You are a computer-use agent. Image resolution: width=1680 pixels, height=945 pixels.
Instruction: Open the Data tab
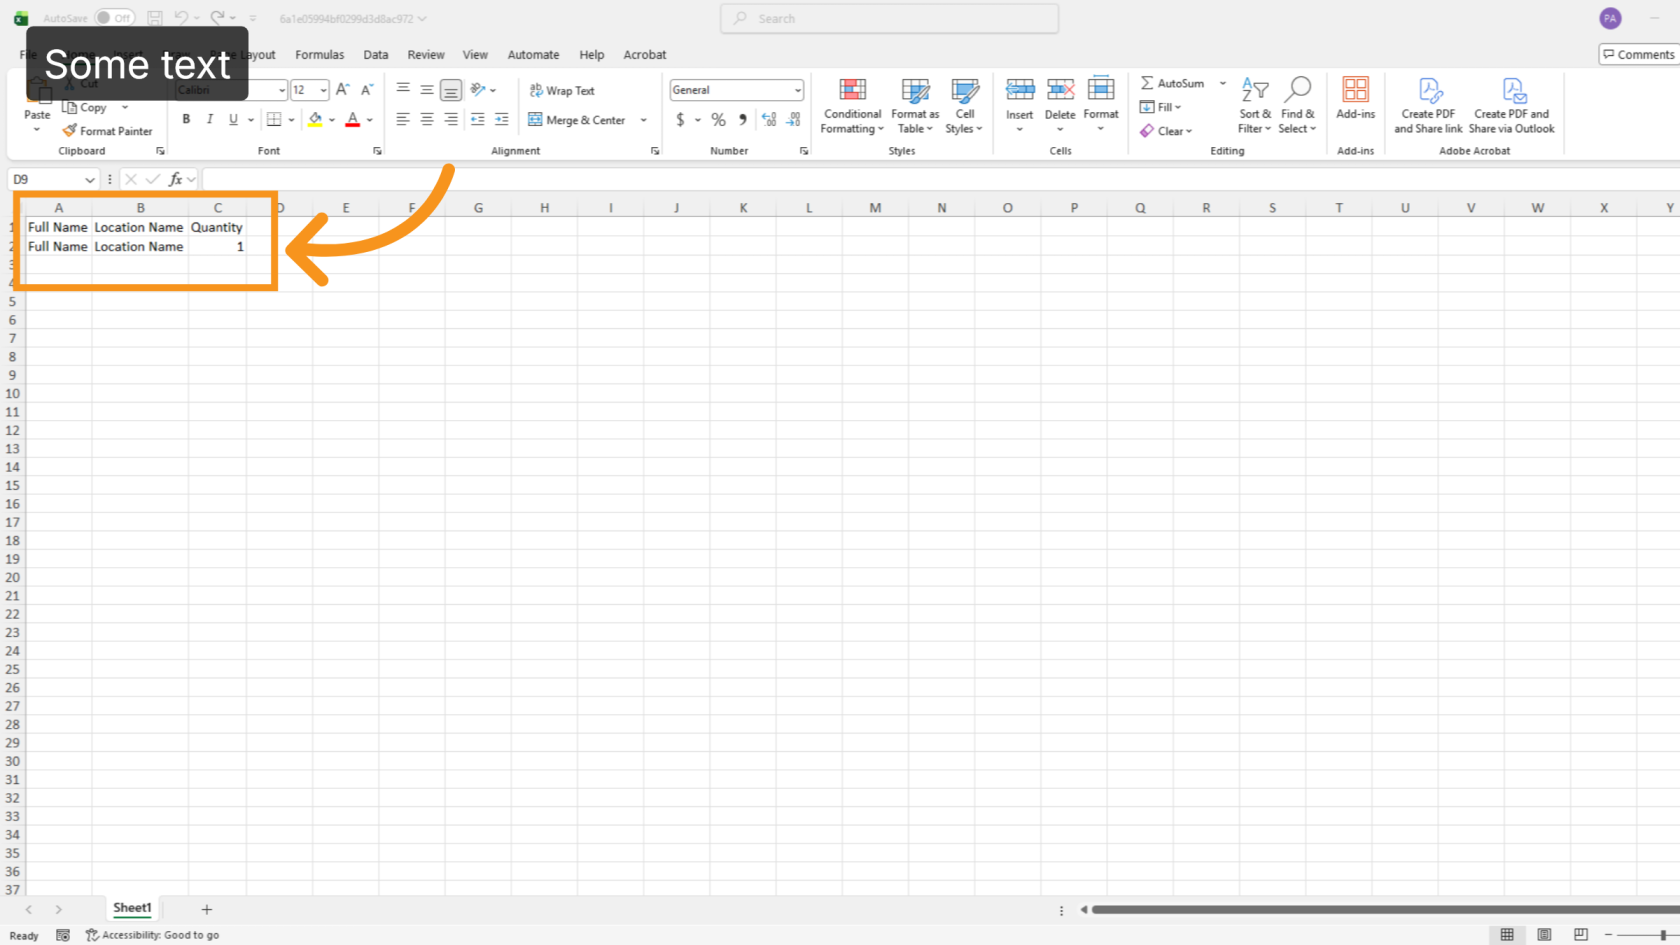(x=376, y=55)
